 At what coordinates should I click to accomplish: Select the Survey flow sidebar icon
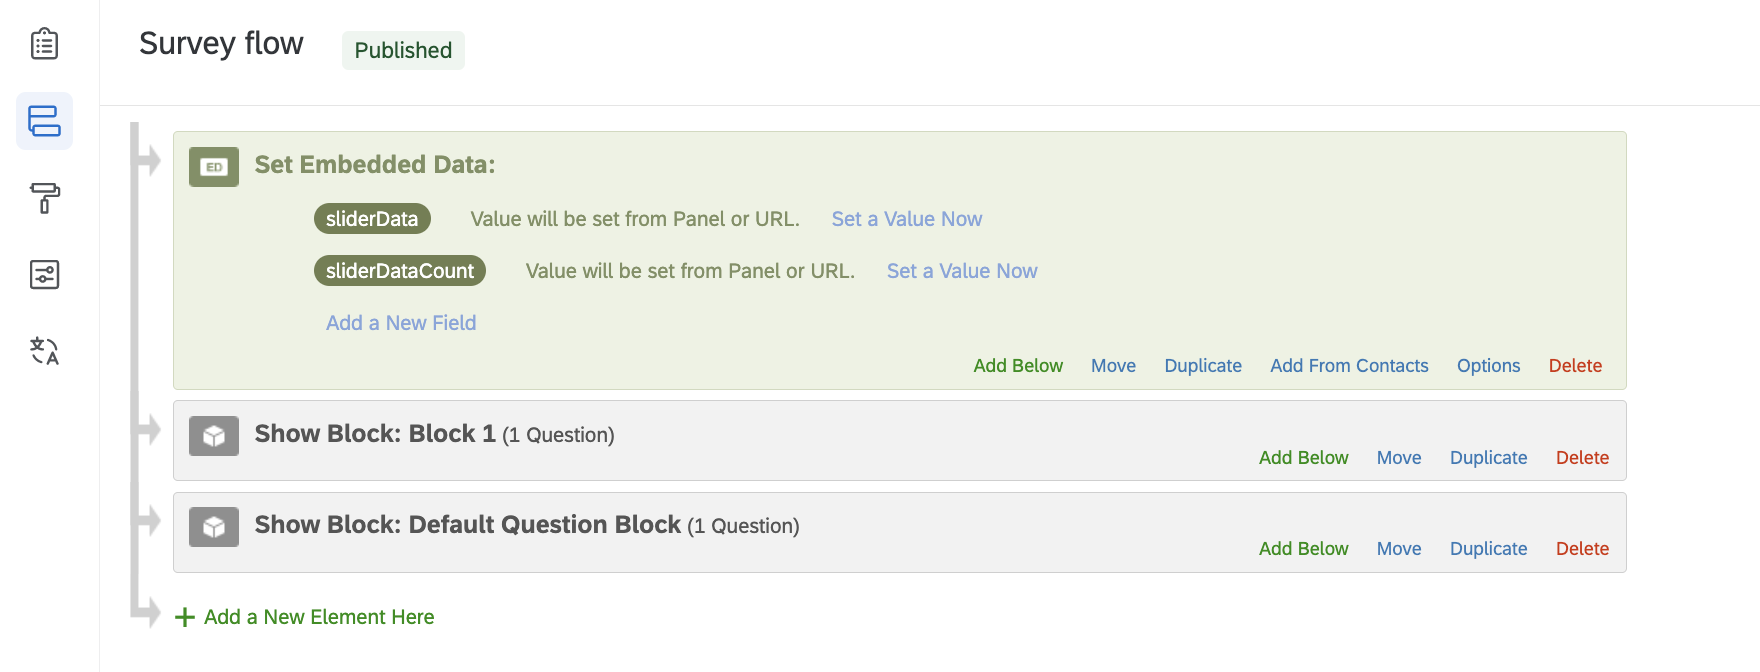44,120
